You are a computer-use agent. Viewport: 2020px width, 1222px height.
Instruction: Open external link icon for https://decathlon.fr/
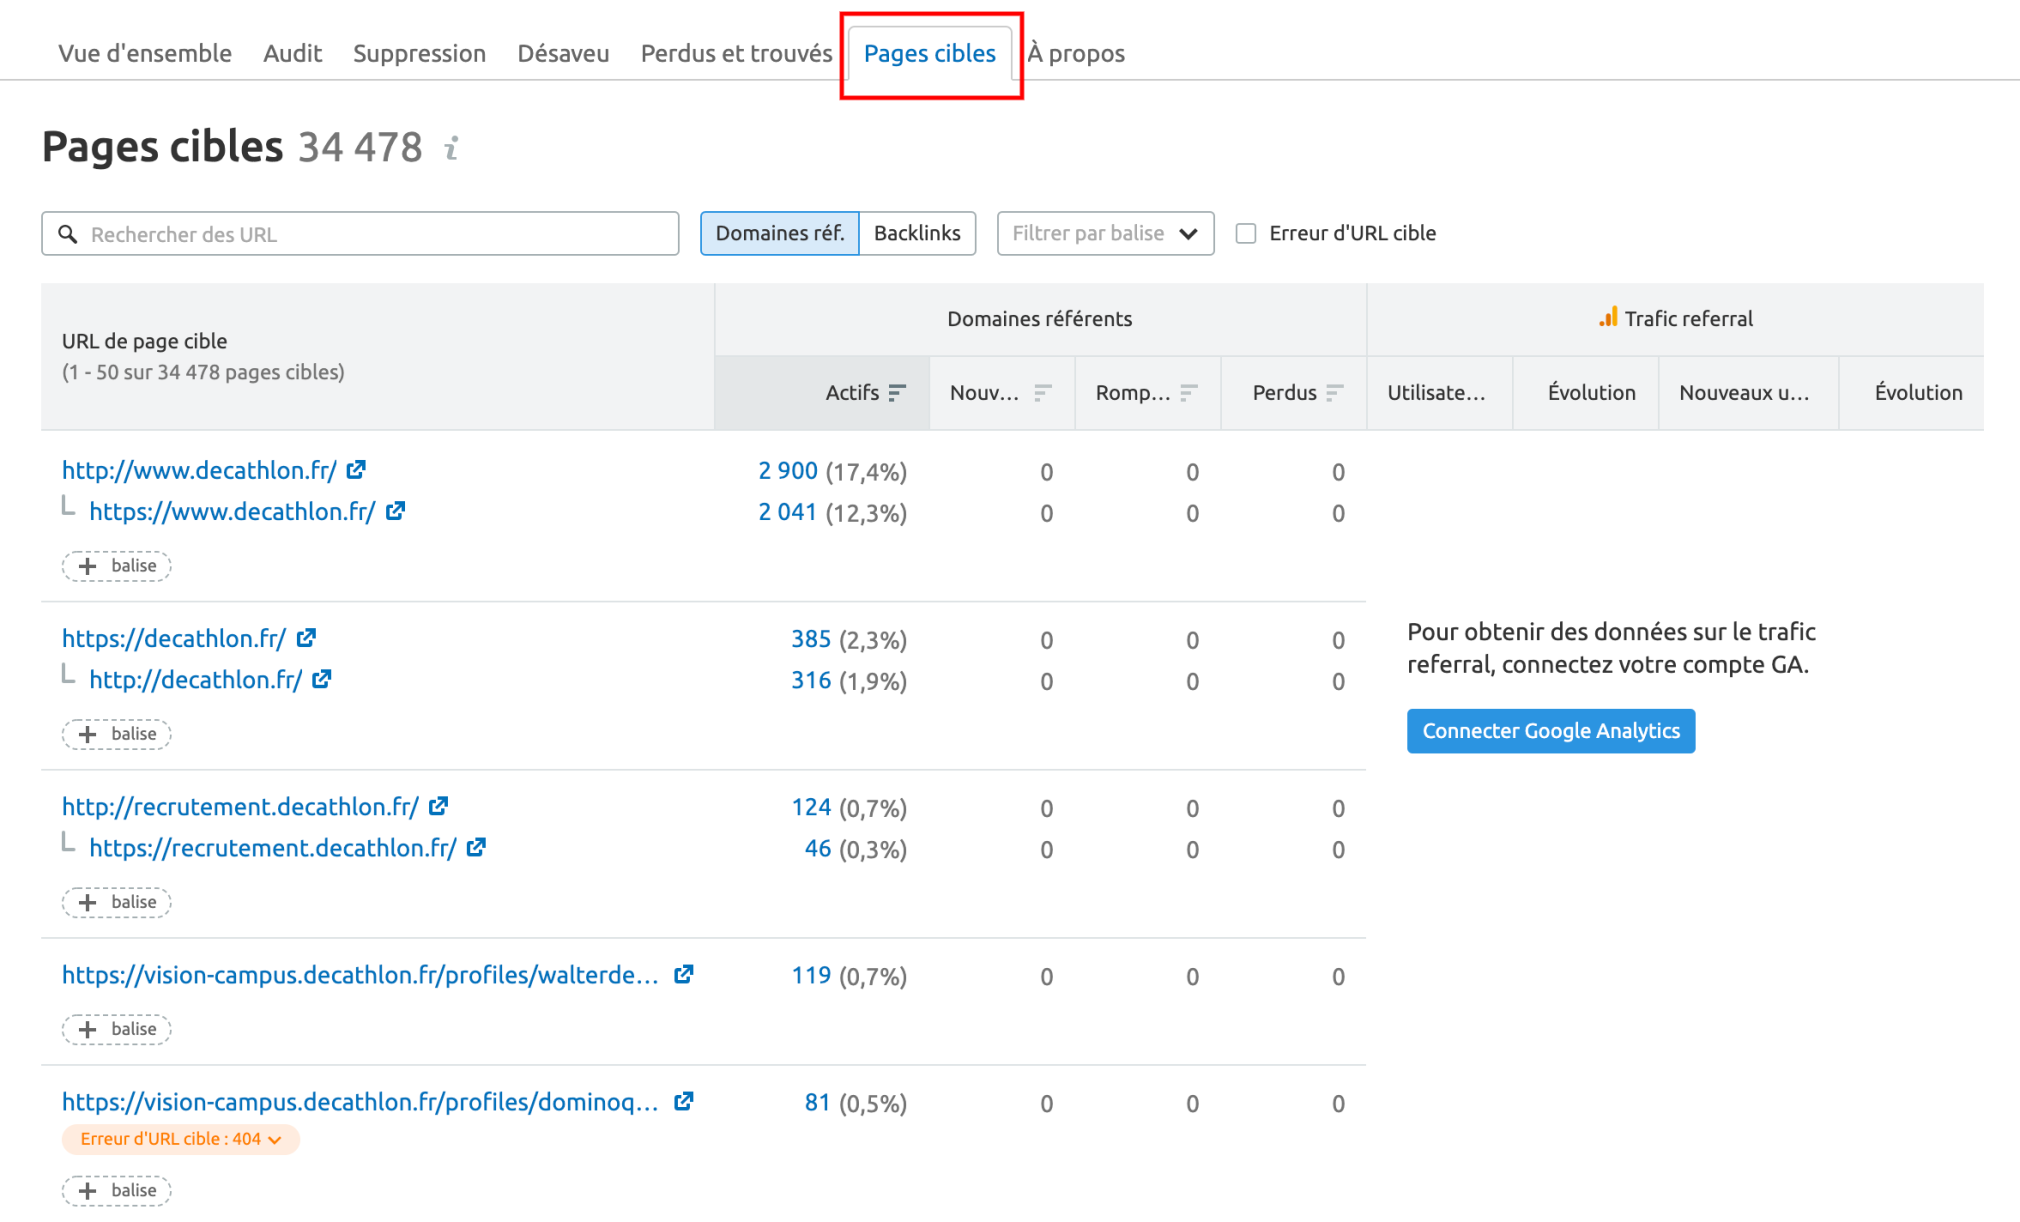tap(307, 637)
